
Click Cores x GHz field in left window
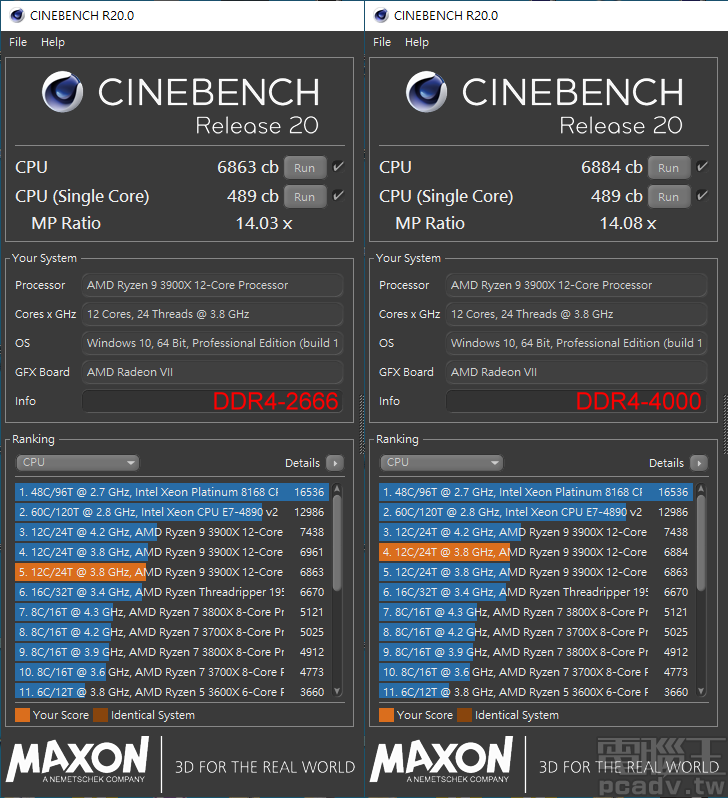(212, 314)
